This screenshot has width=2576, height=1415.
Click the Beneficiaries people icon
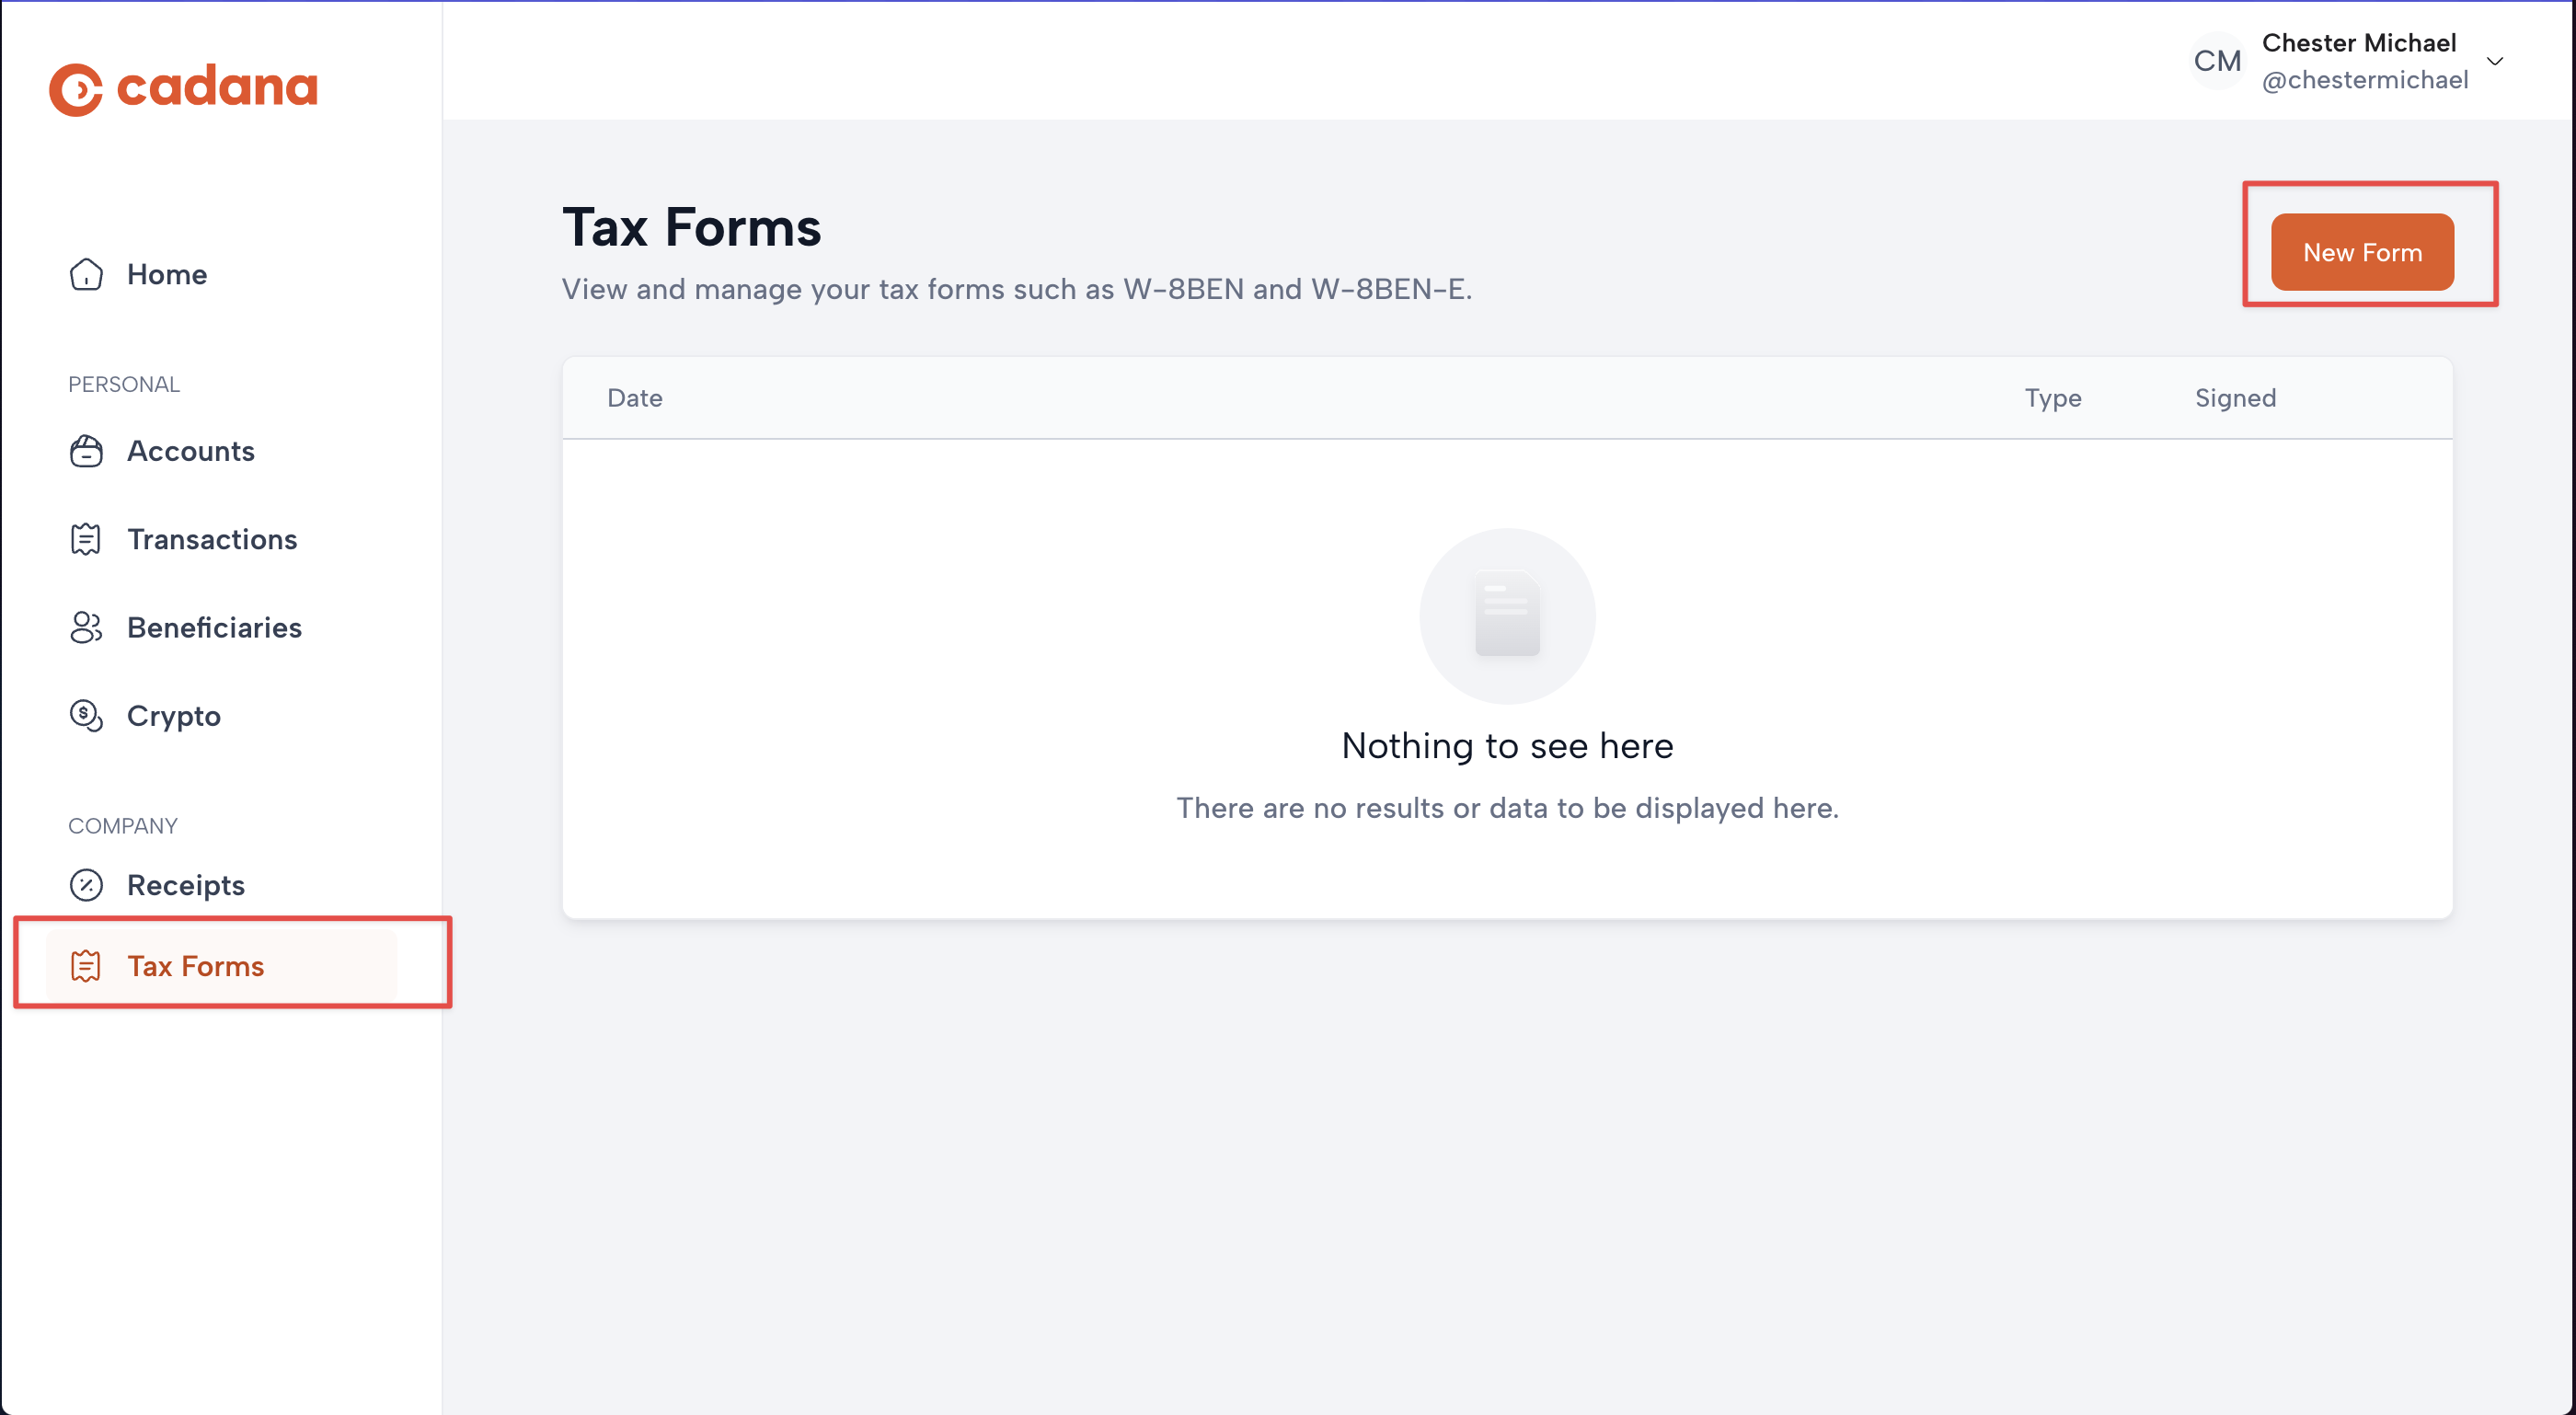pyautogui.click(x=86, y=627)
